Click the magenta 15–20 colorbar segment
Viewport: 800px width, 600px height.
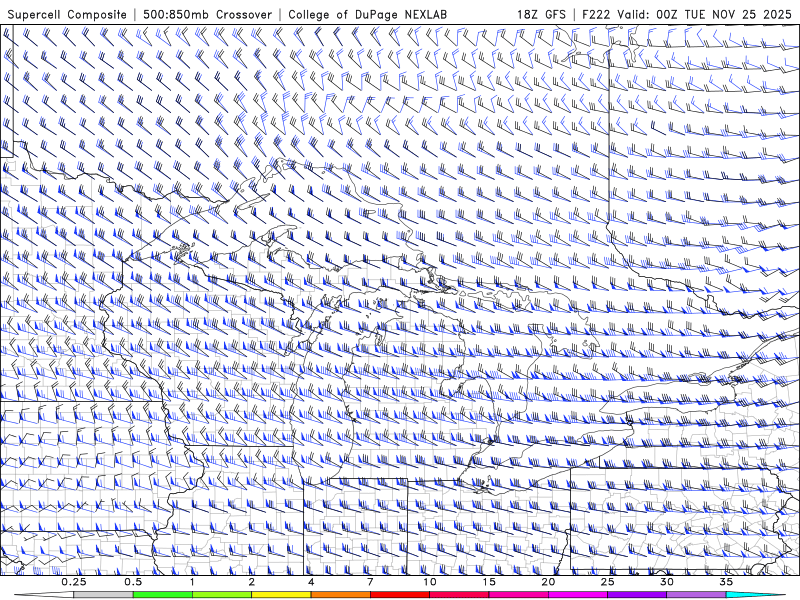pos(518,595)
